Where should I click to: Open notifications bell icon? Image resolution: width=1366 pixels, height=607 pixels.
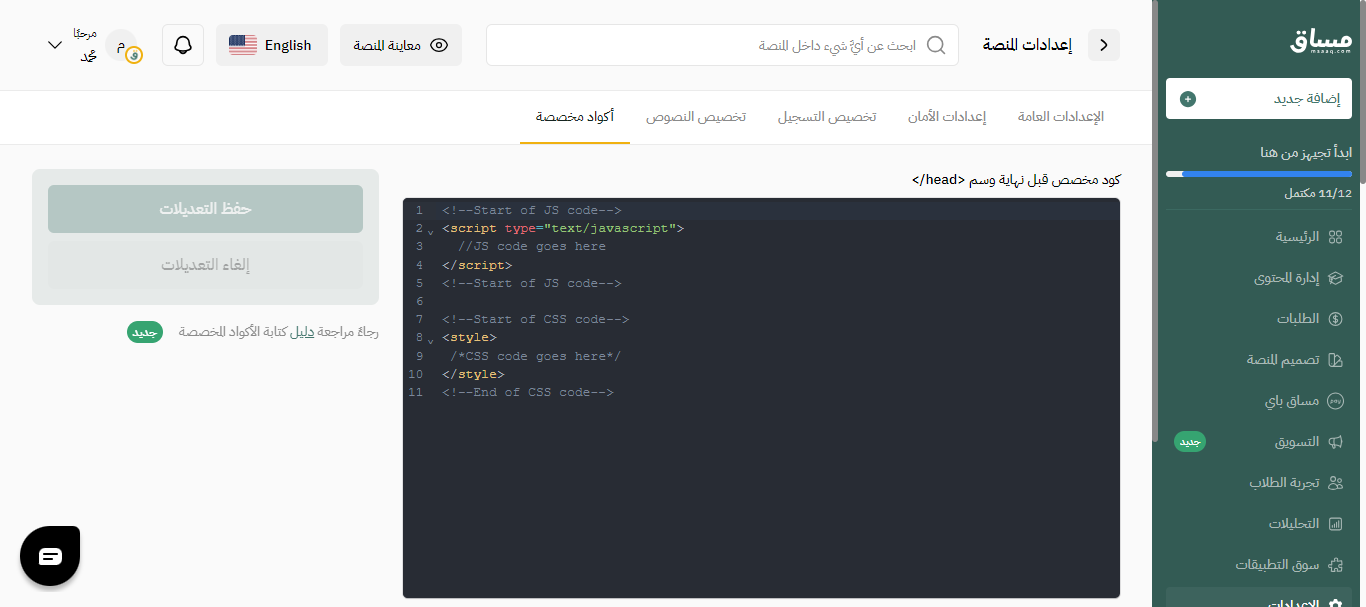pos(183,45)
